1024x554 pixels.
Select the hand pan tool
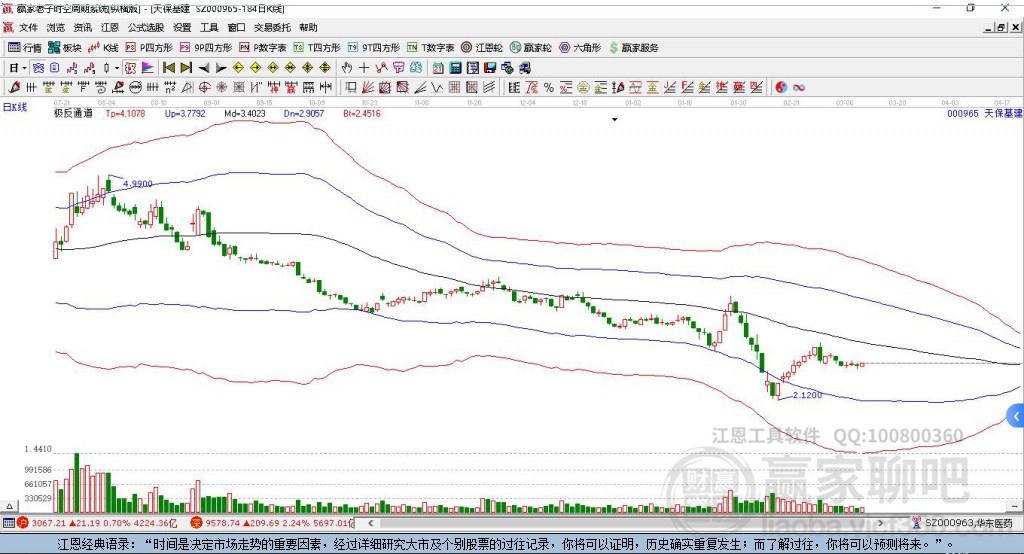pos(347,68)
